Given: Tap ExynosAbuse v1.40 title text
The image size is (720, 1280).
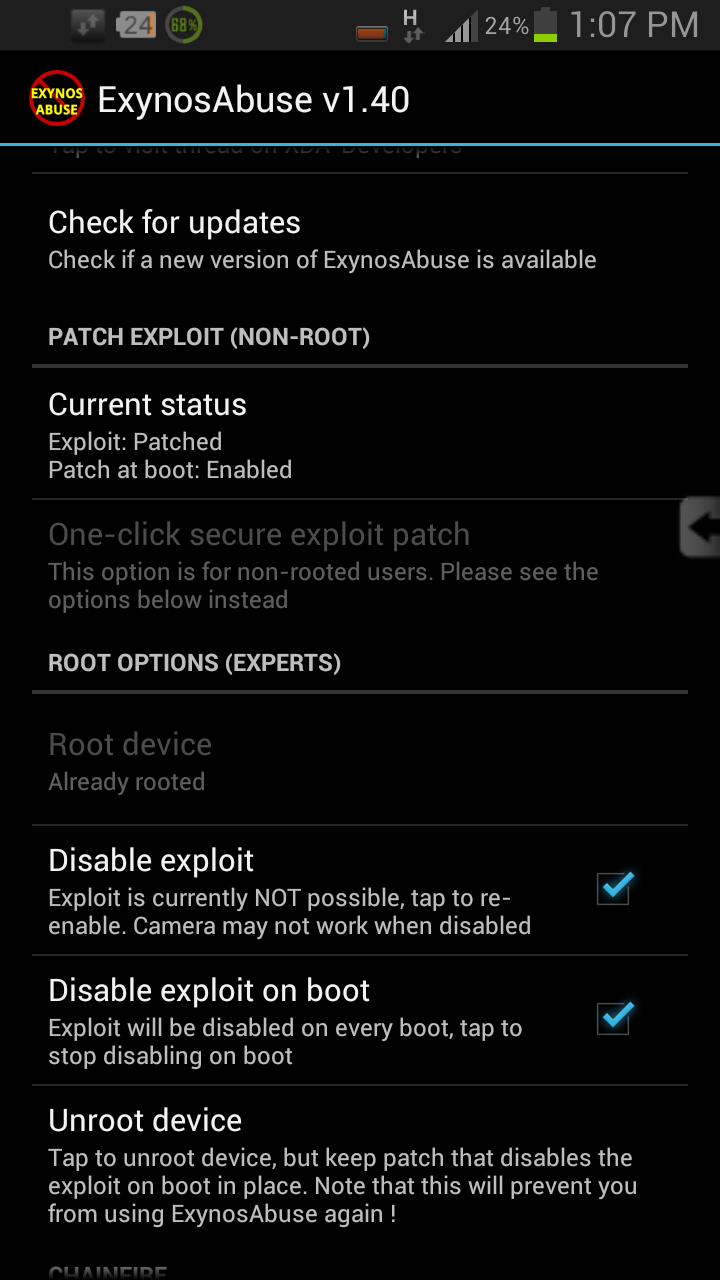Looking at the screenshot, I should pyautogui.click(x=254, y=99).
